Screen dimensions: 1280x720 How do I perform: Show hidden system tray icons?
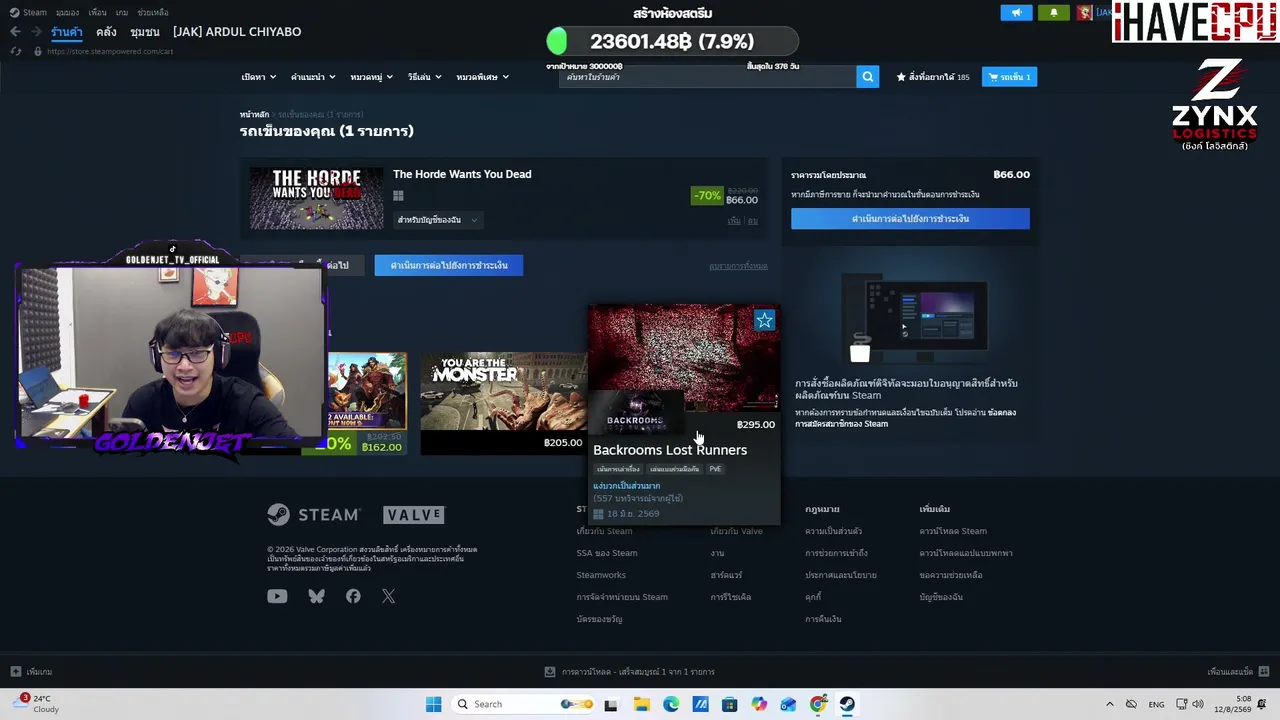point(1109,704)
